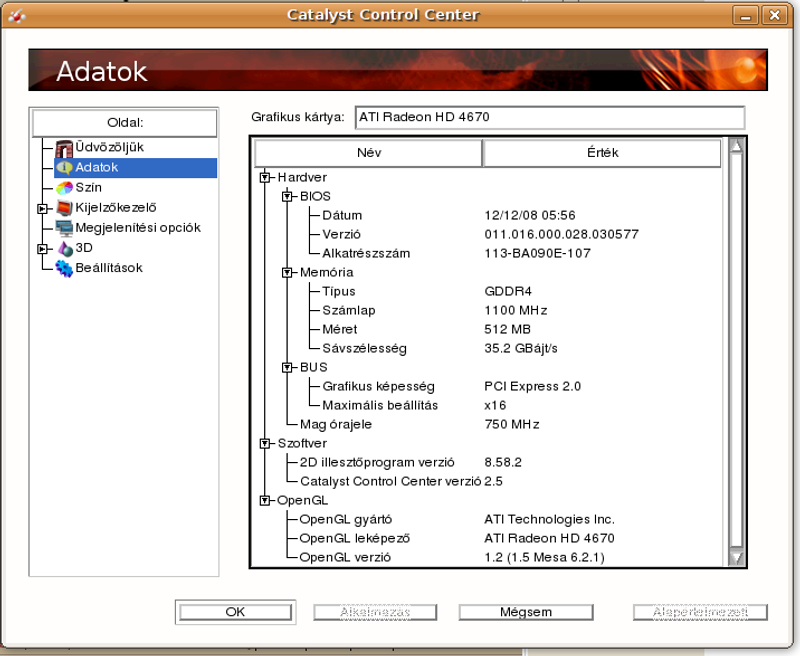Click the 35.2 GBájt/s value
The width and height of the screenshot is (800, 656).
(520, 348)
